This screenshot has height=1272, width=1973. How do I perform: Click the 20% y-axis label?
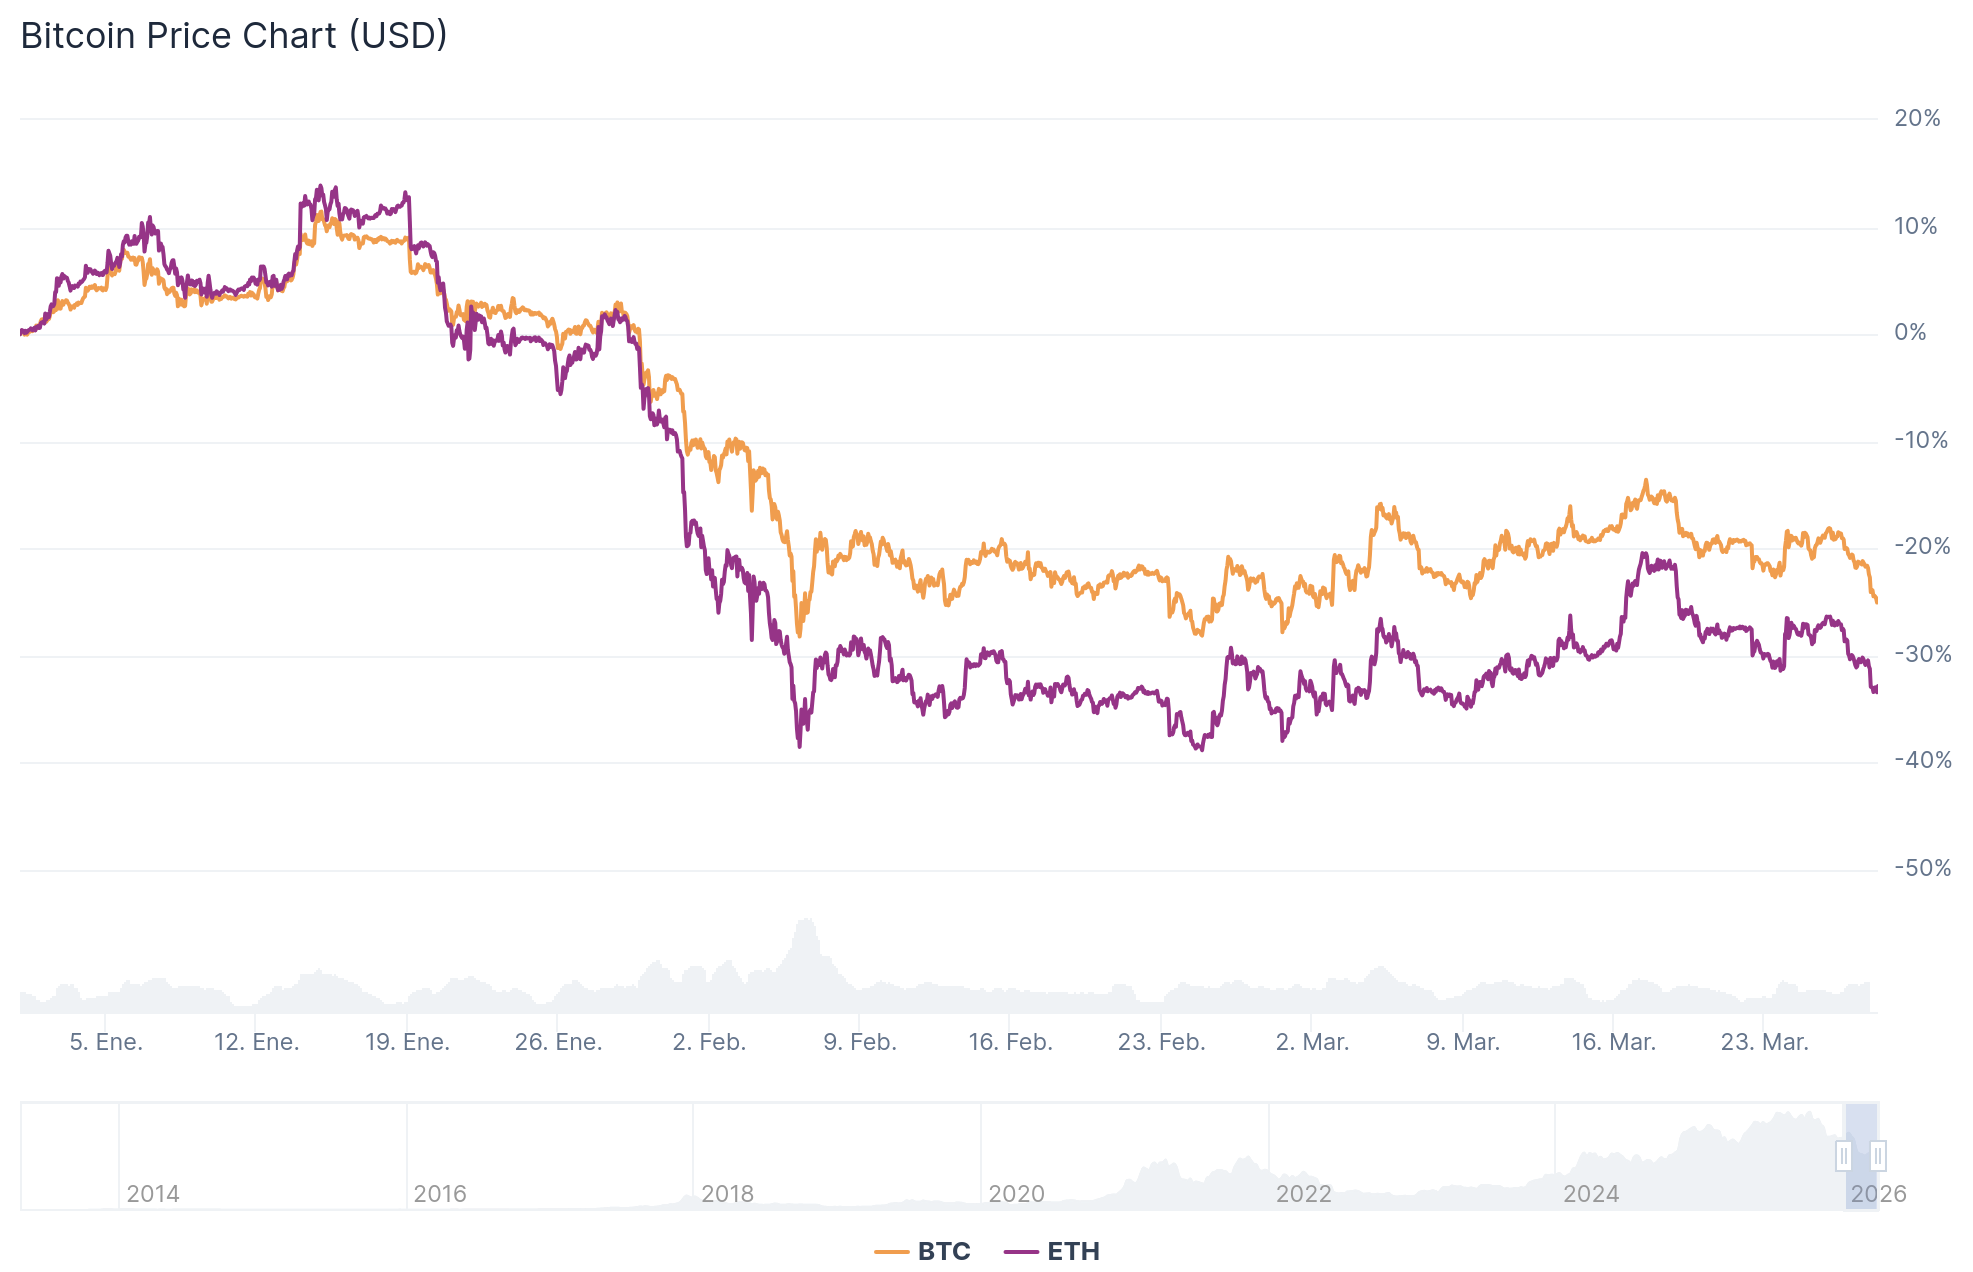pyautogui.click(x=1917, y=118)
